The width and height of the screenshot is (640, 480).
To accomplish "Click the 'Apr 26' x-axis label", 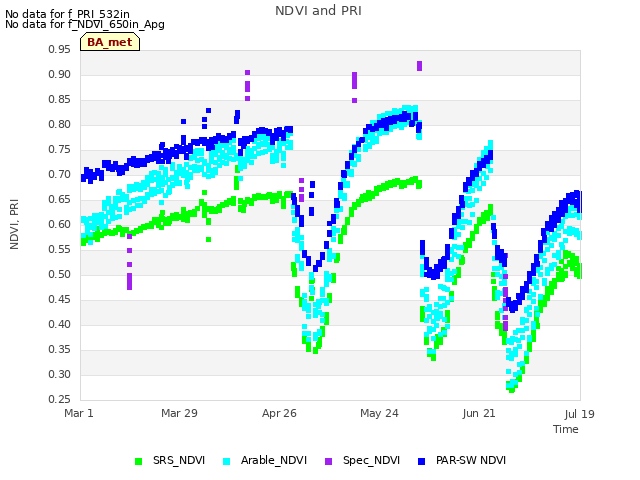I will pyautogui.click(x=279, y=413).
